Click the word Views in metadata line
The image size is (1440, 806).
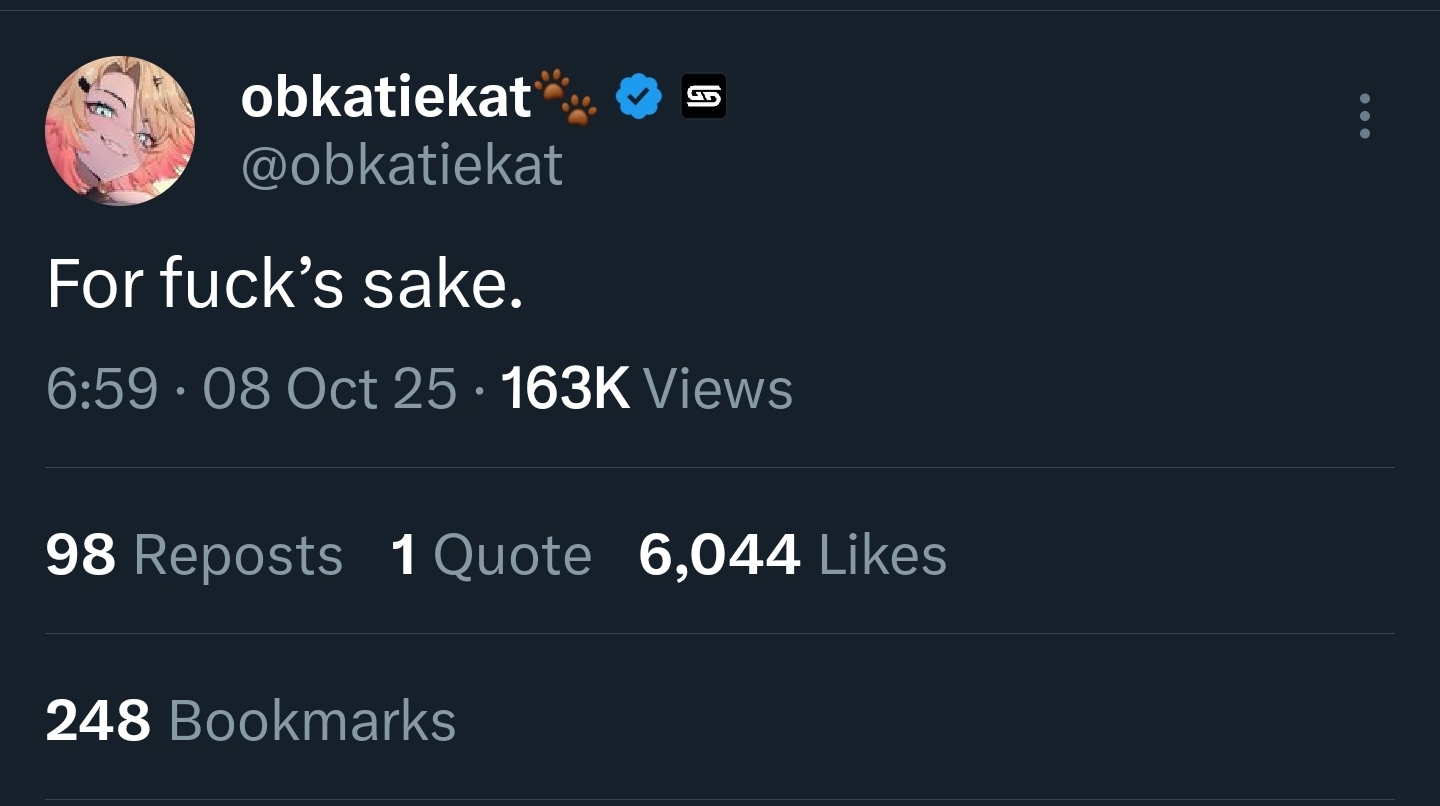(x=718, y=388)
